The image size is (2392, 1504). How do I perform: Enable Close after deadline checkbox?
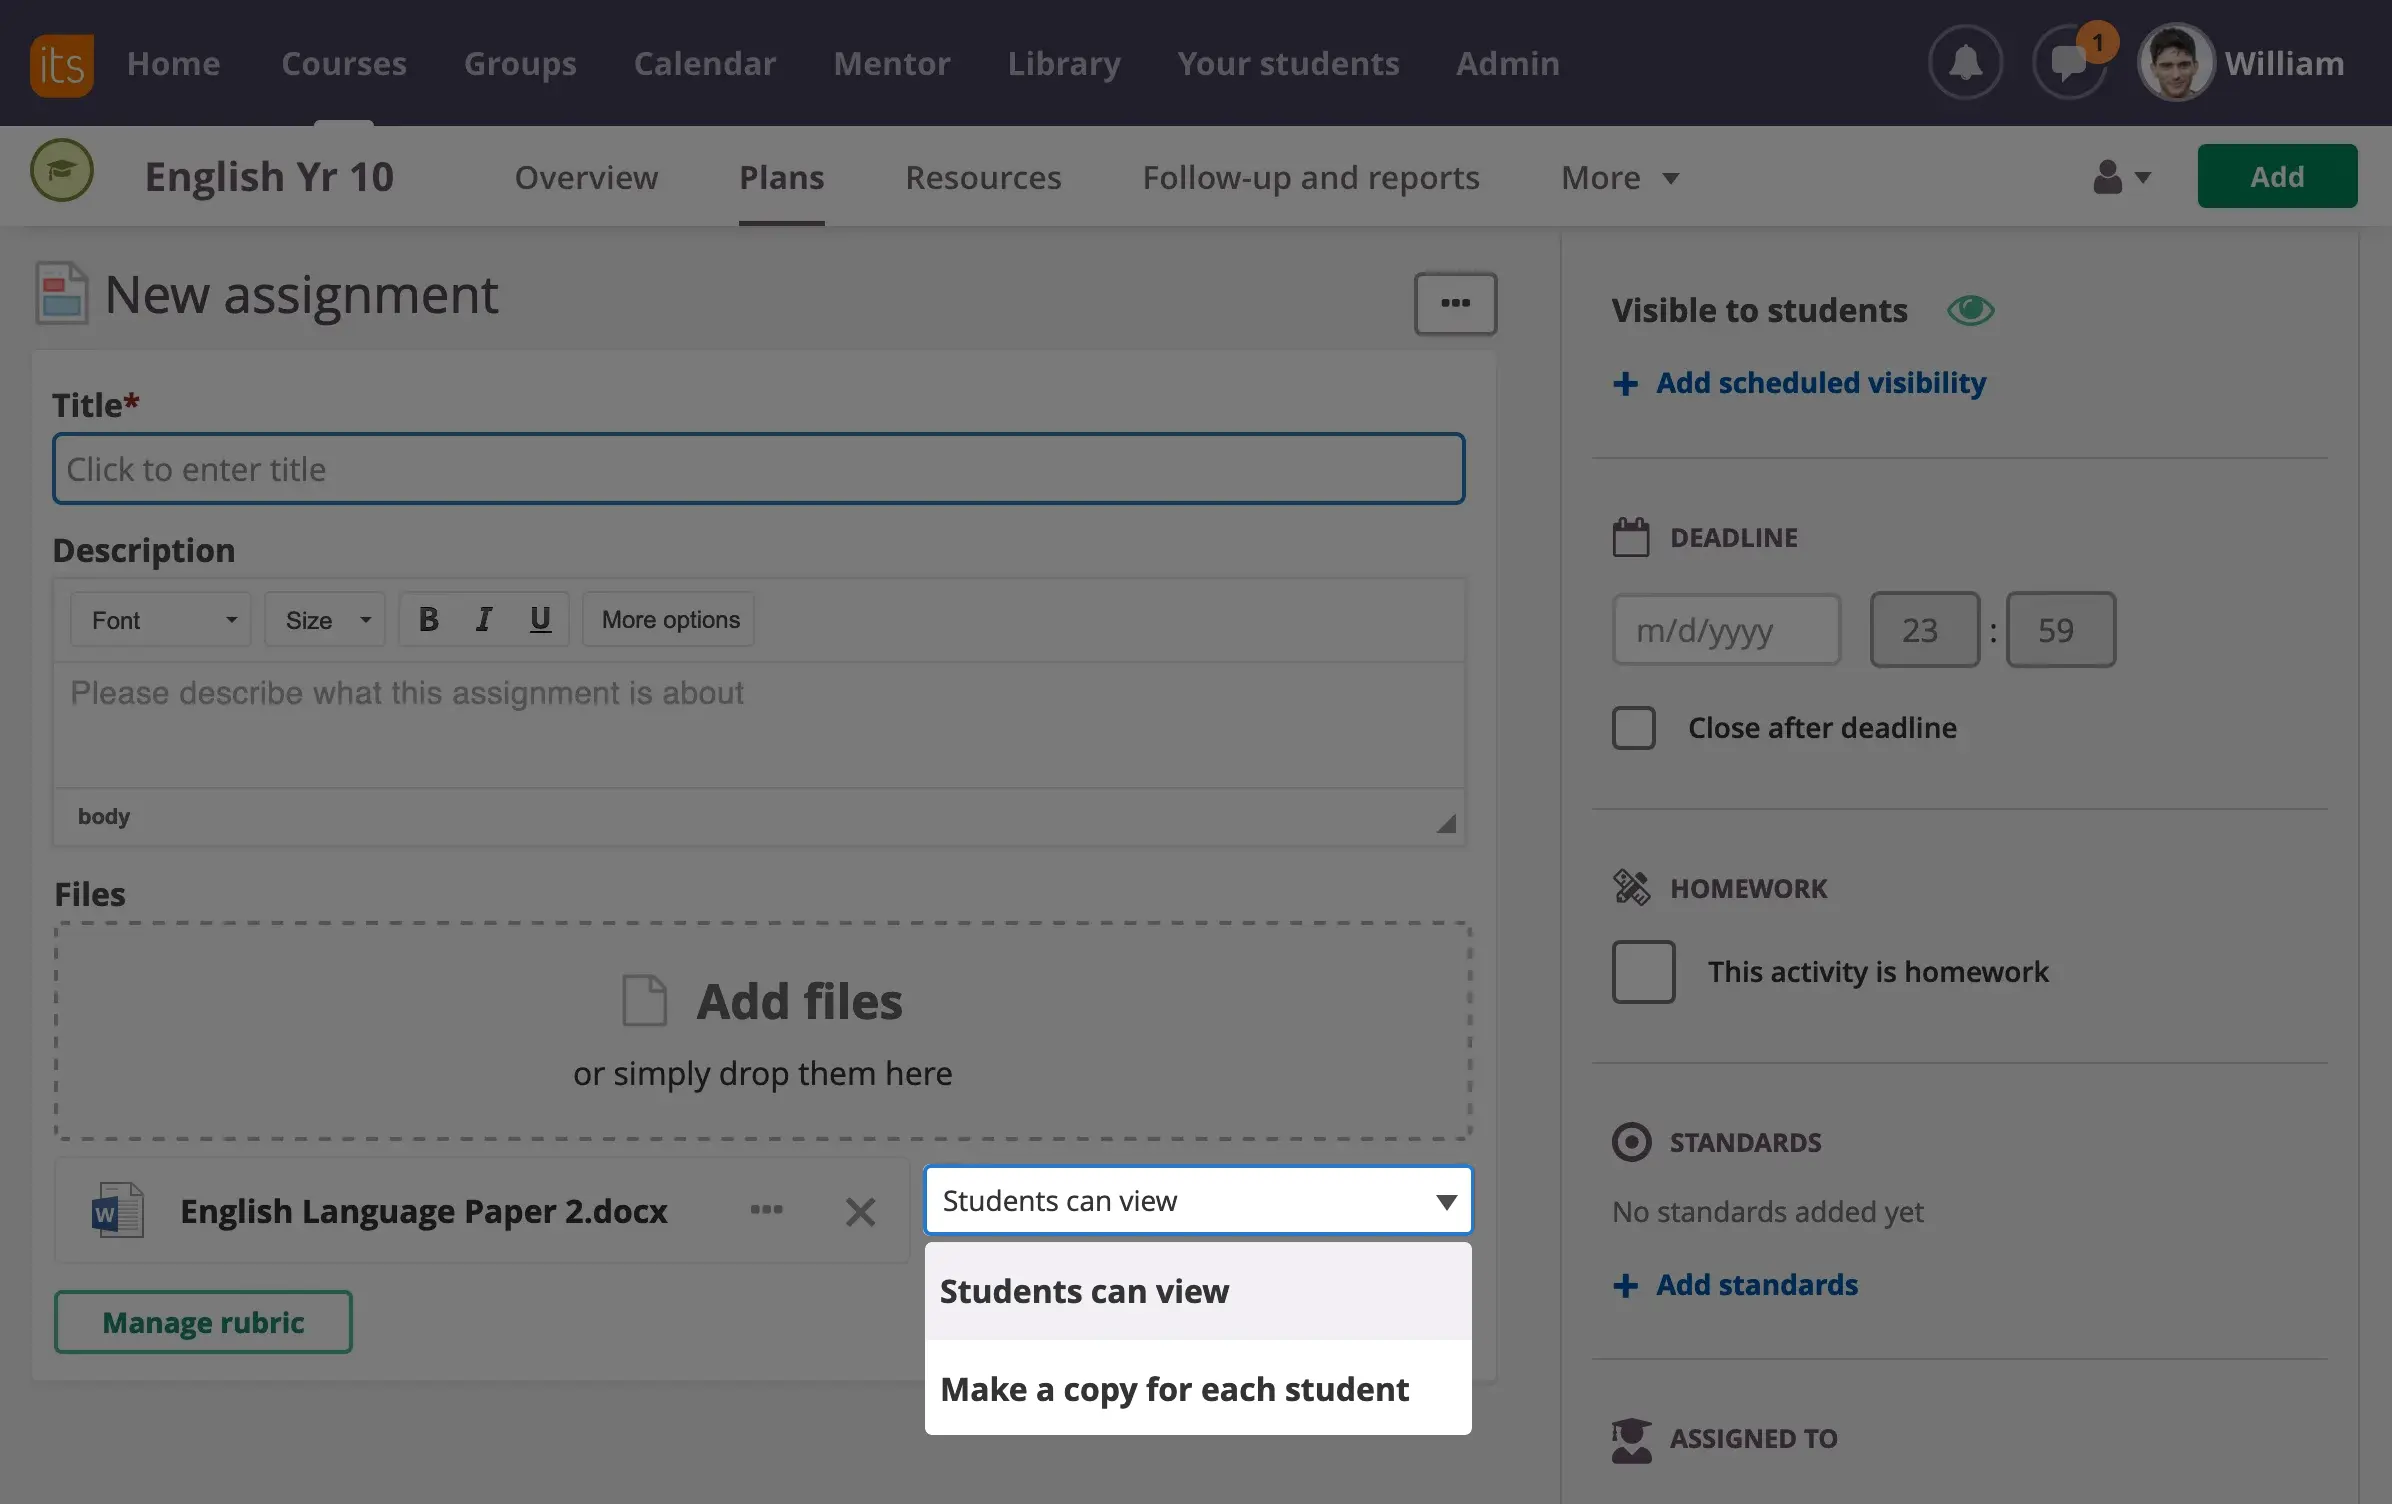pos(1633,728)
